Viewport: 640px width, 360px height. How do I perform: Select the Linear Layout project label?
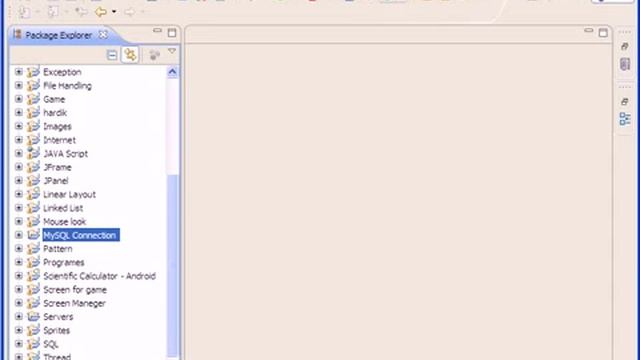(x=69, y=194)
